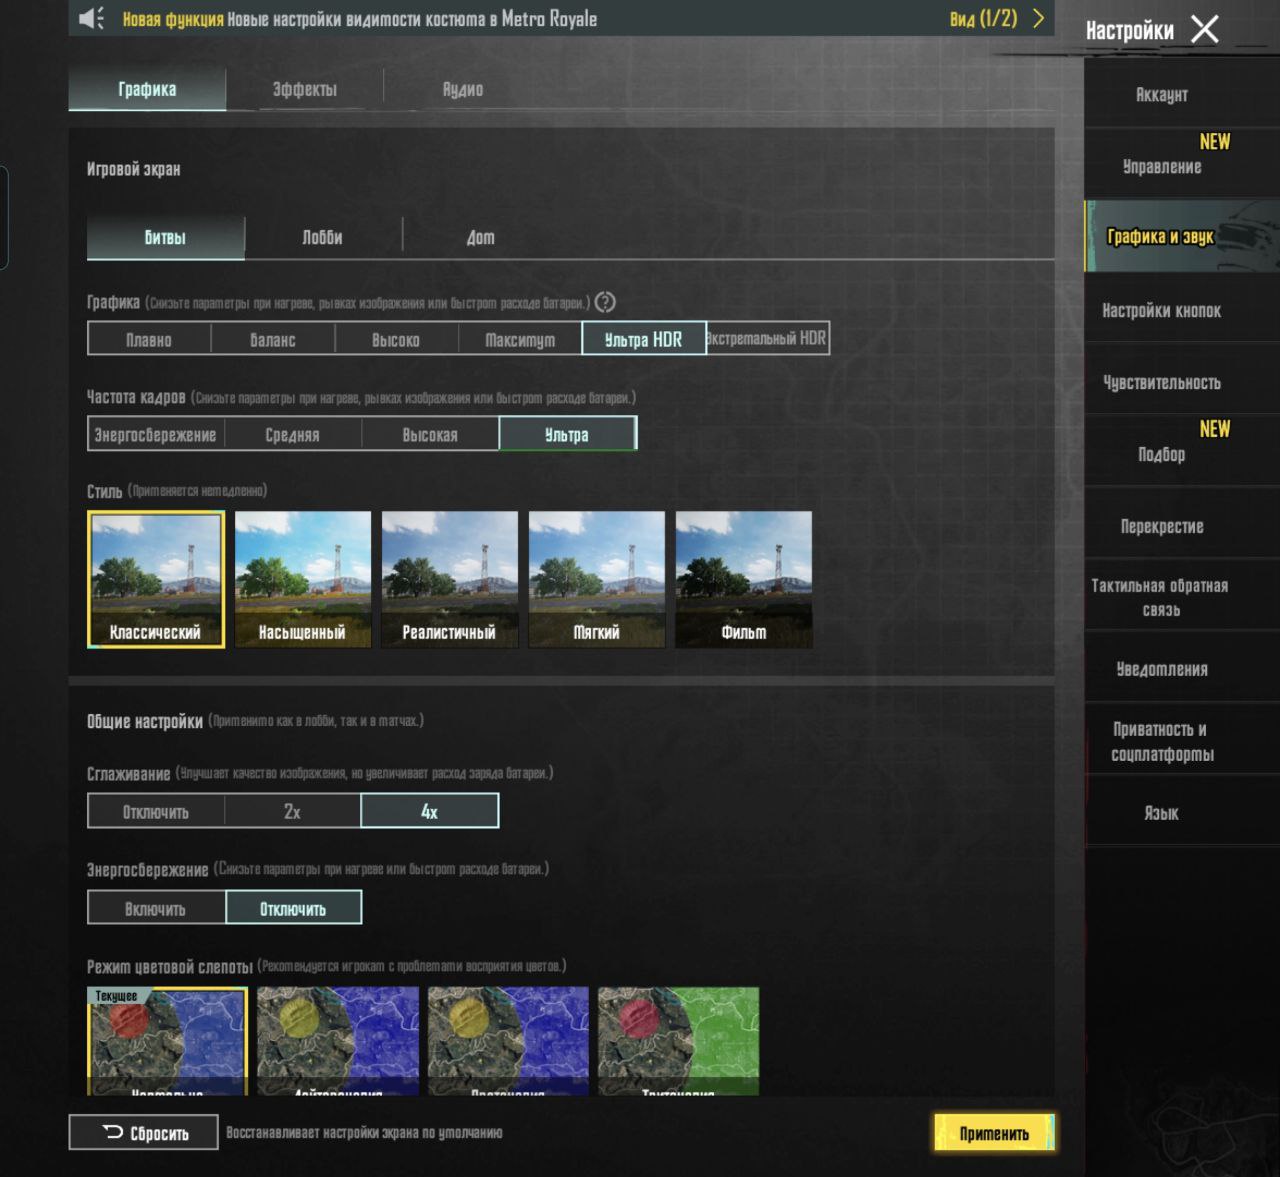Set graphics quality to Плавно
1280x1177 pixels.
tap(149, 339)
